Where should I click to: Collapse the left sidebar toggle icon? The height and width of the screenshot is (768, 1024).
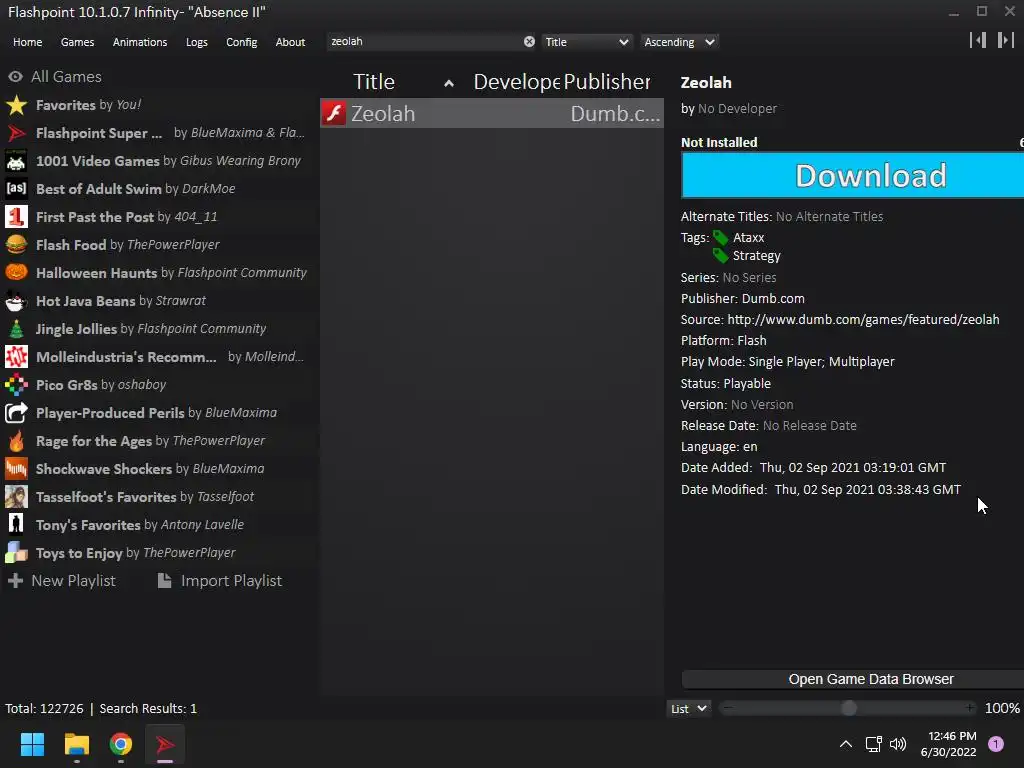(978, 40)
